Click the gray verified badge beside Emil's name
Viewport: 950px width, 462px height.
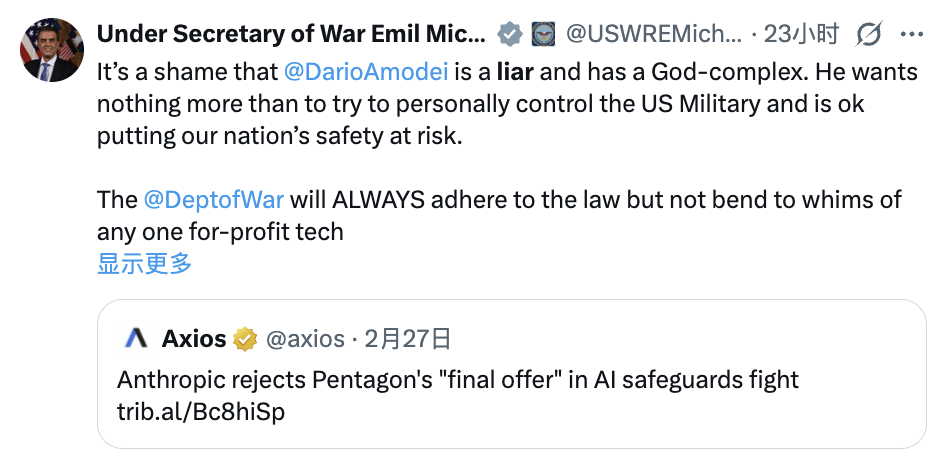click(510, 35)
